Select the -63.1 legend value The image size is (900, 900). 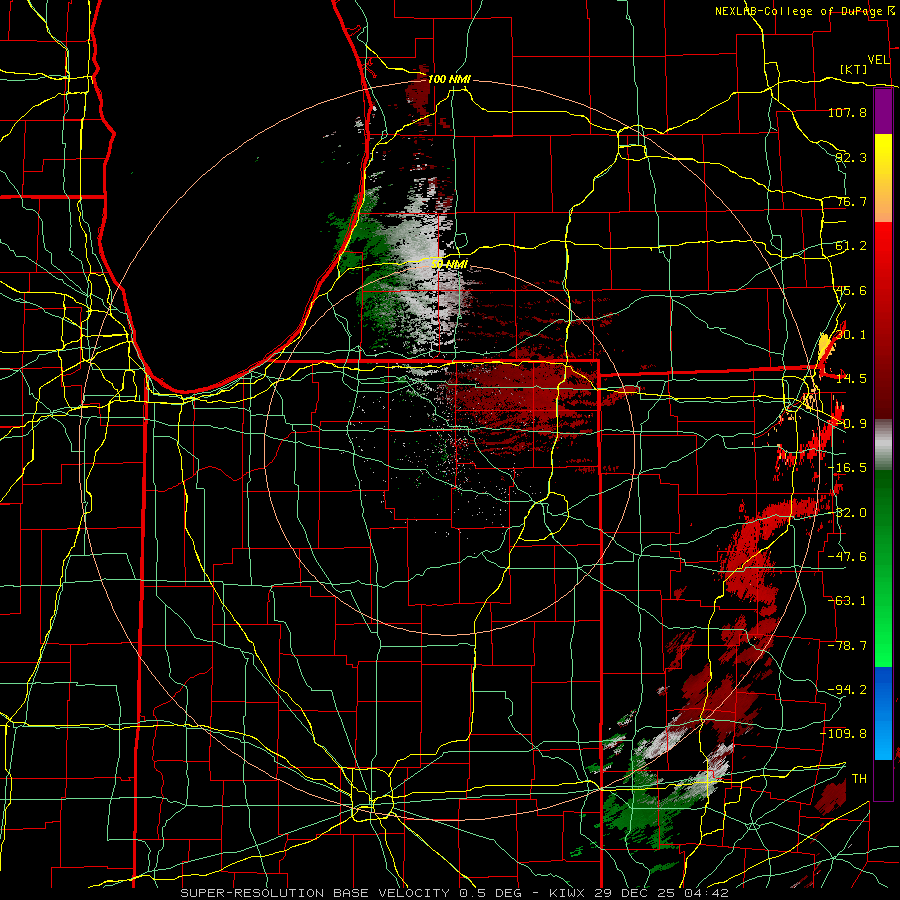point(847,601)
